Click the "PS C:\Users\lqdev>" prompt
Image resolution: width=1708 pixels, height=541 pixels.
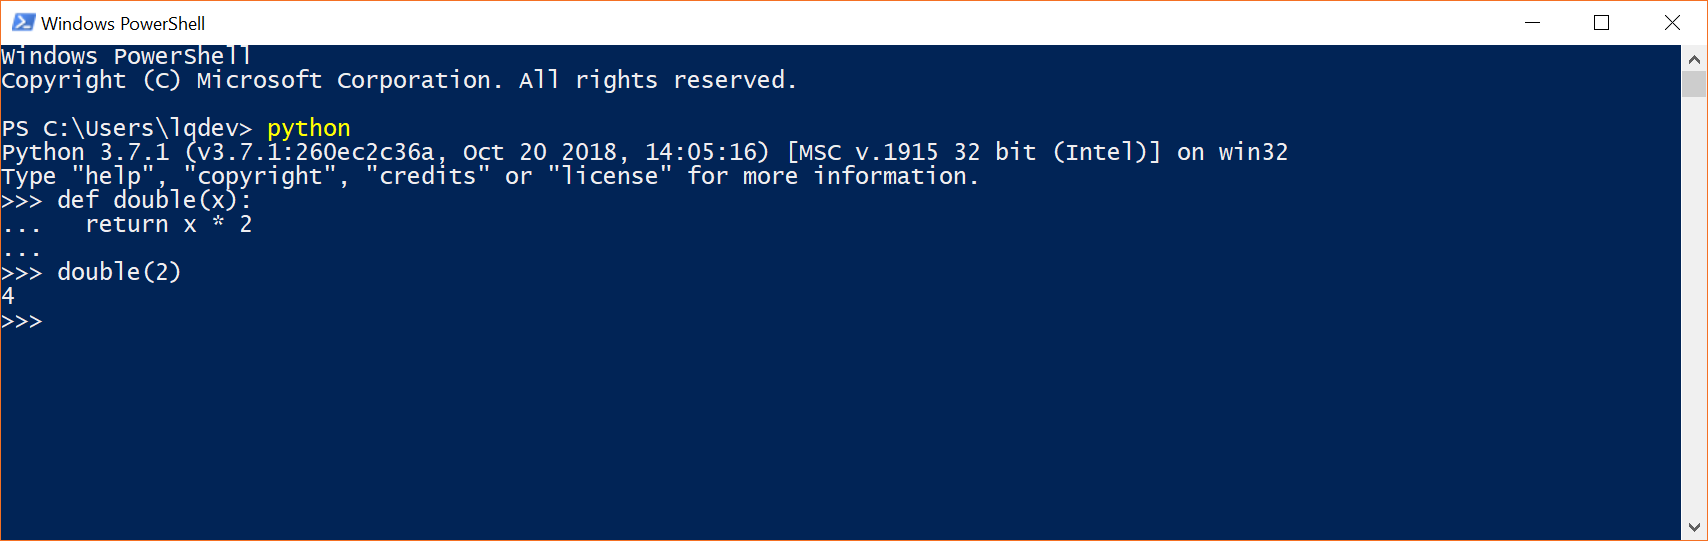pos(126,128)
